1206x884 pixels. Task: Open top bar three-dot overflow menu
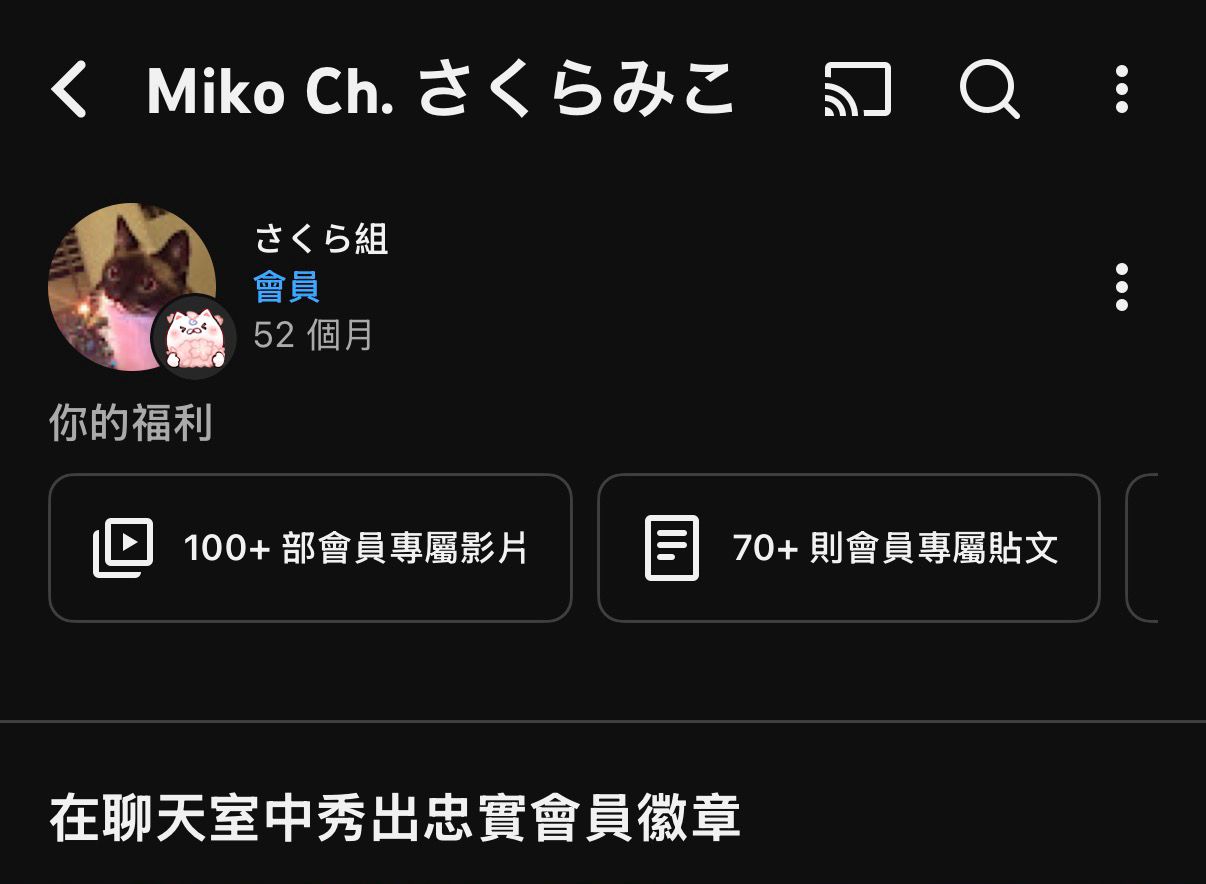point(1122,90)
